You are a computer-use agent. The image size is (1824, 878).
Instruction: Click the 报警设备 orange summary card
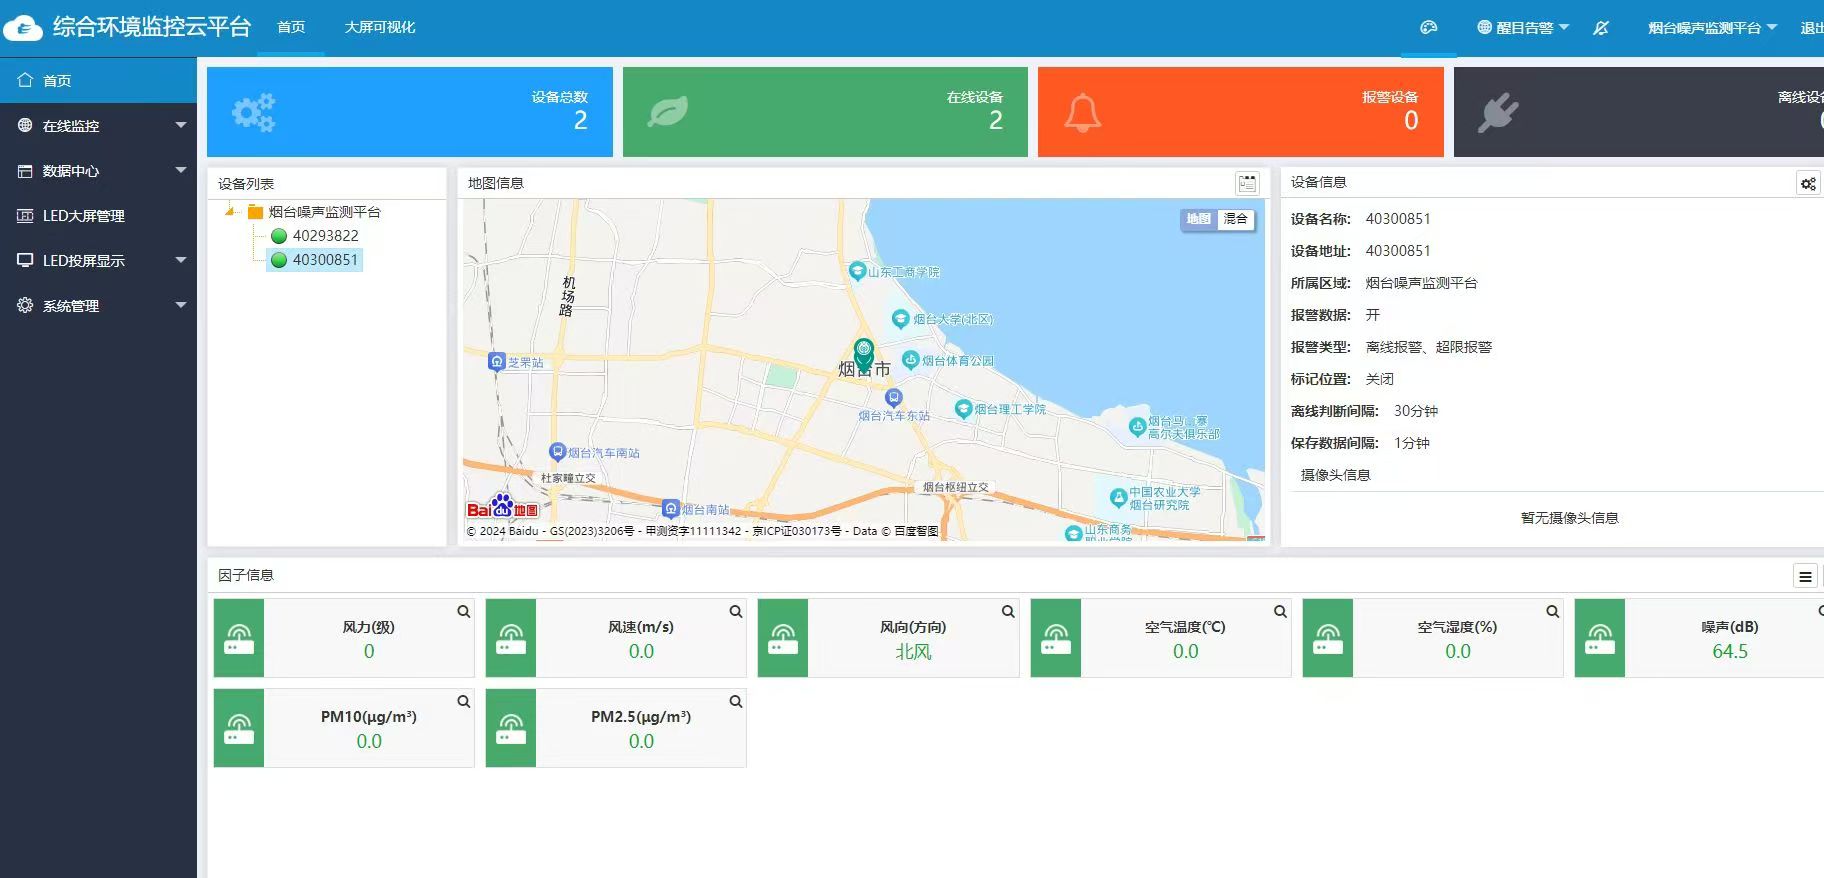click(1240, 112)
